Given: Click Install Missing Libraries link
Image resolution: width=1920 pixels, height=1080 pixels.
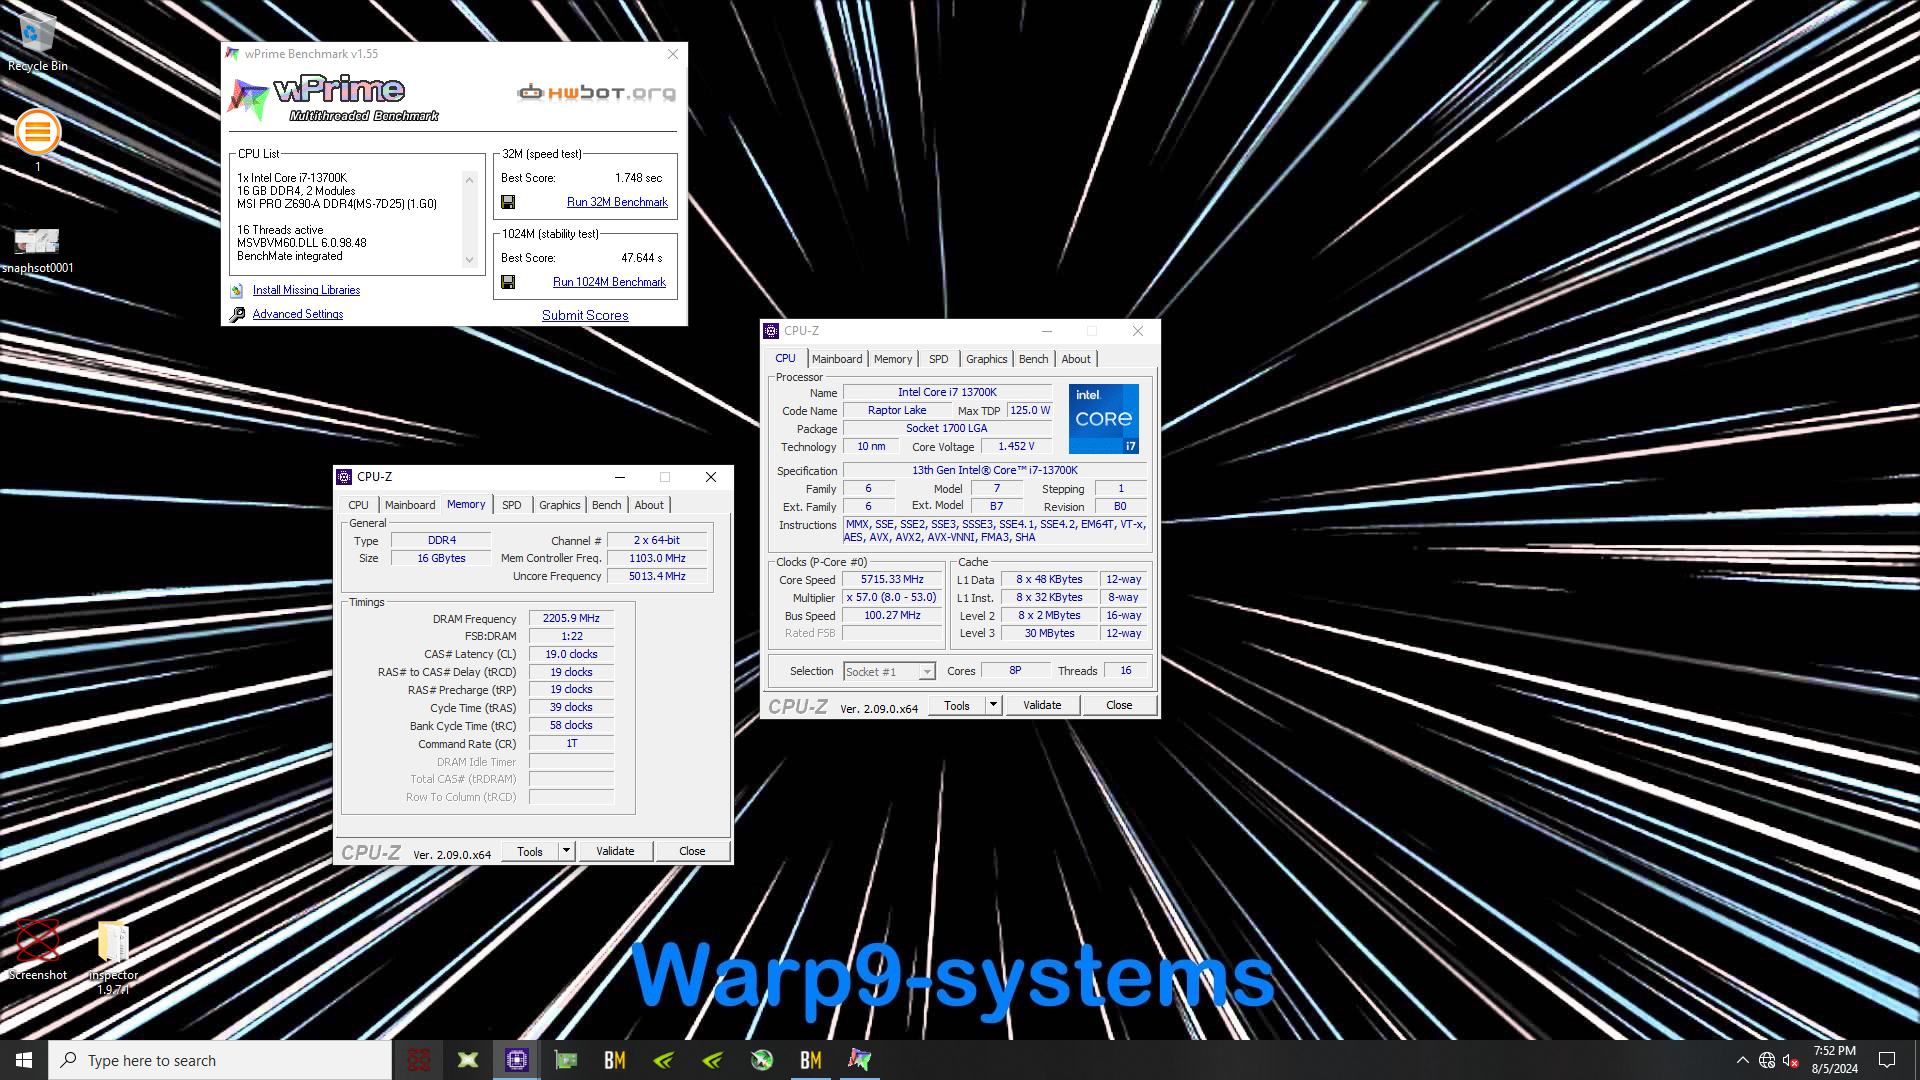Looking at the screenshot, I should tap(306, 290).
